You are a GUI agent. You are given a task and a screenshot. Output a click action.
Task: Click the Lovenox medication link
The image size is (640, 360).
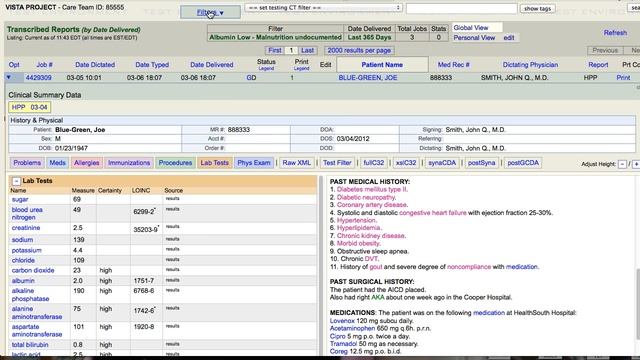(x=342, y=321)
